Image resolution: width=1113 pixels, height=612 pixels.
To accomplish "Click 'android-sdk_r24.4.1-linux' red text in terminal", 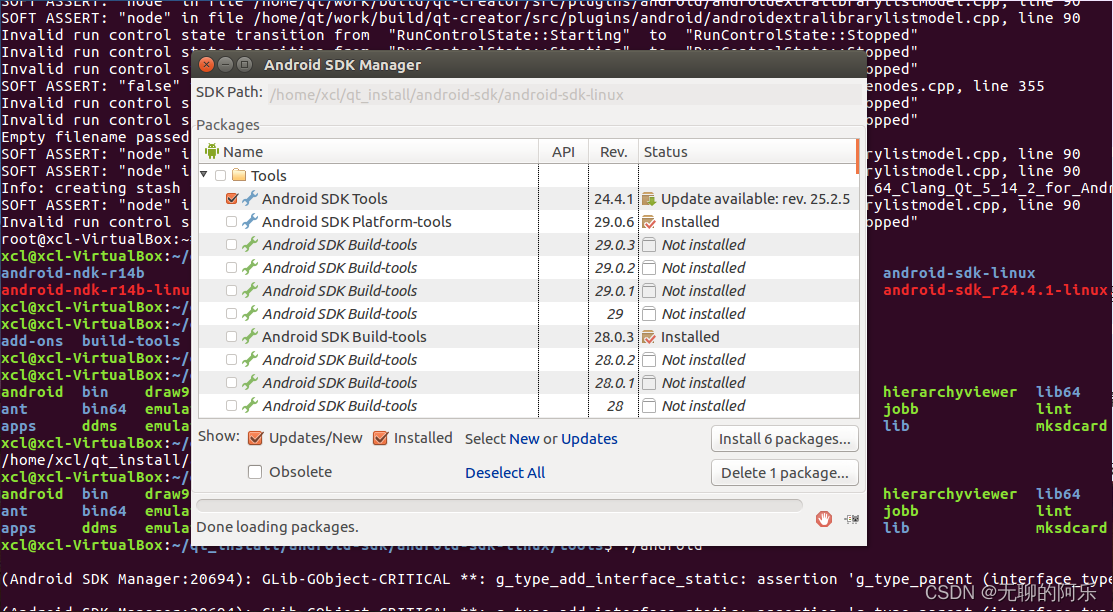I will click(x=995, y=290).
